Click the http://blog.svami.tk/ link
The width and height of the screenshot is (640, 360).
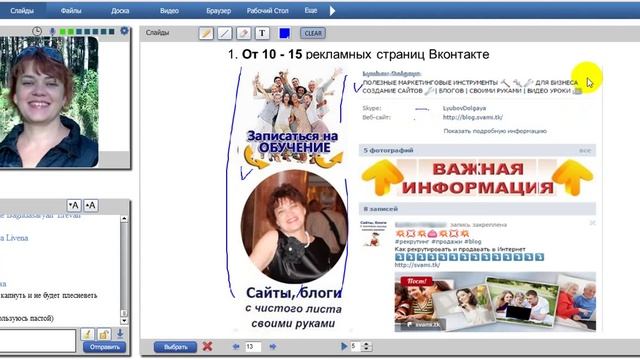473,117
